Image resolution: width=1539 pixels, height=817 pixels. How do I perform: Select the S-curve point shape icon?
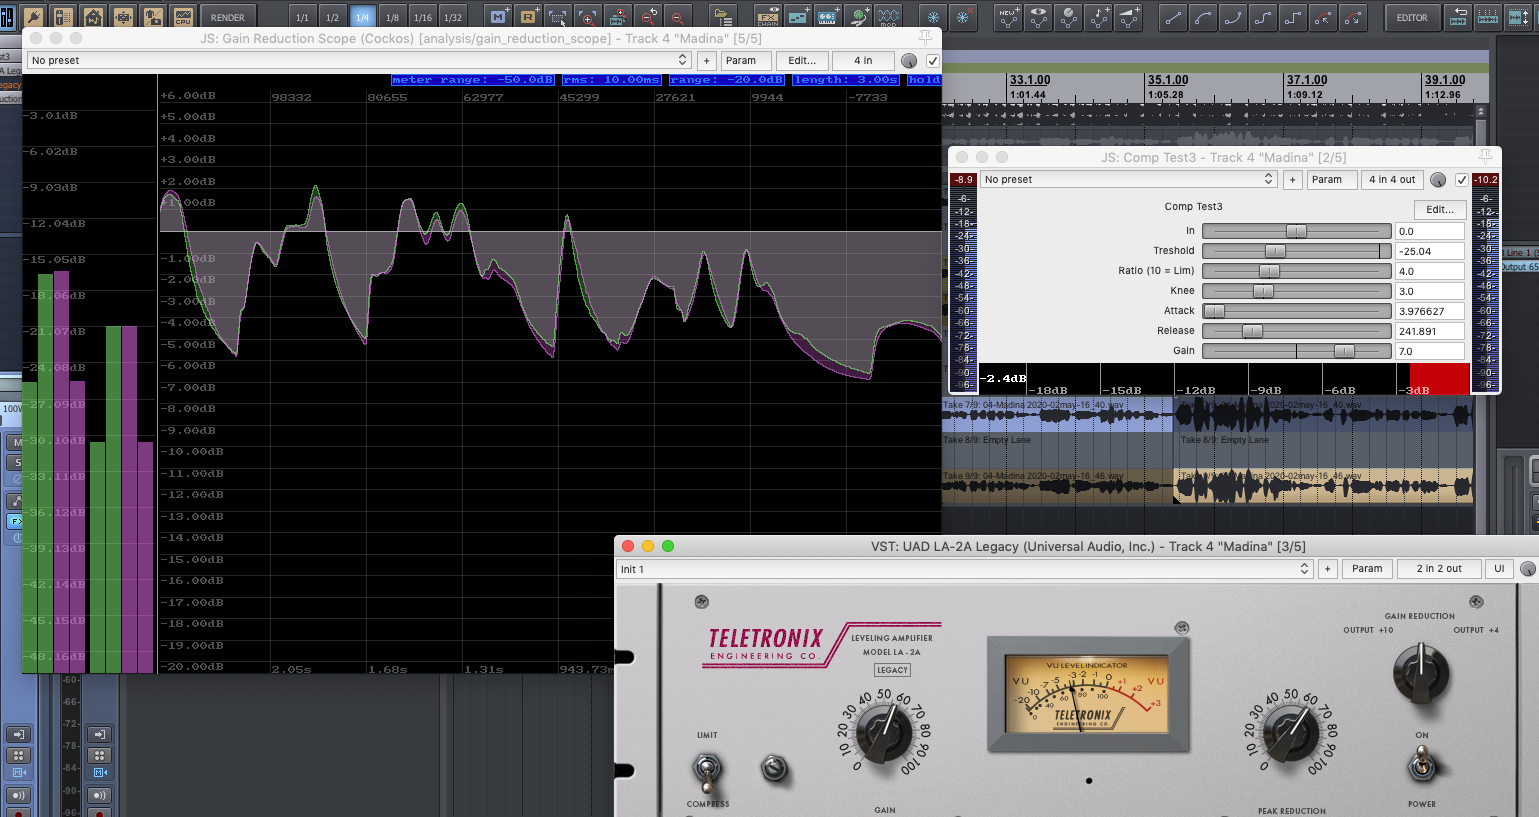1263,17
